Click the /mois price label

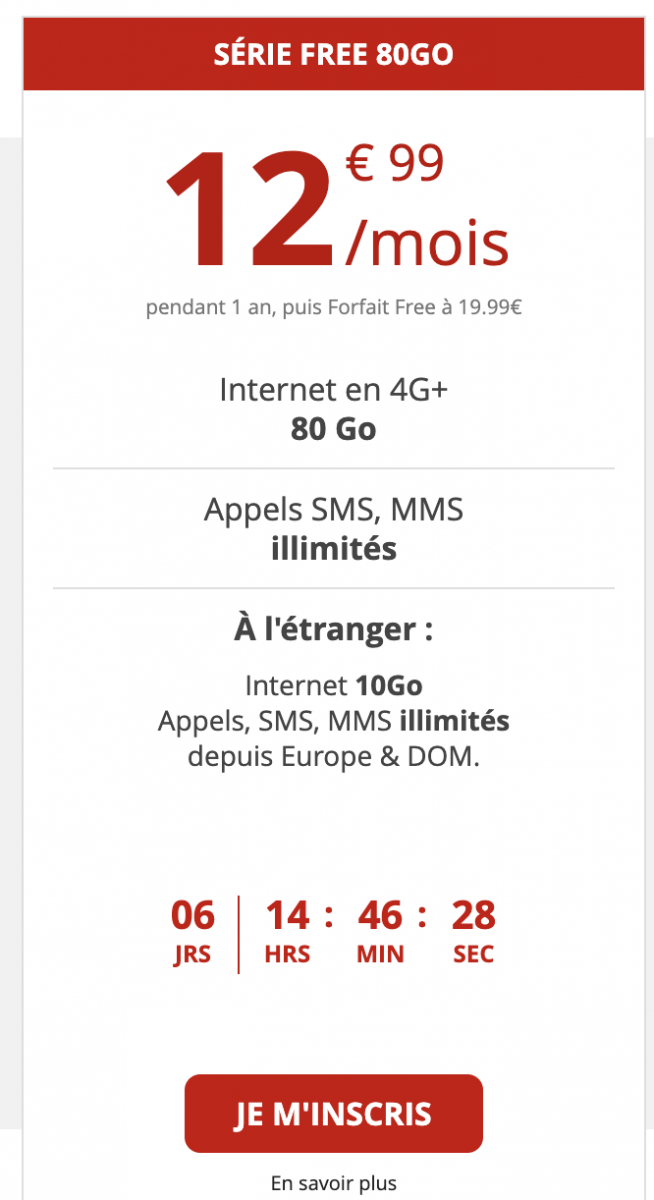[x=427, y=242]
